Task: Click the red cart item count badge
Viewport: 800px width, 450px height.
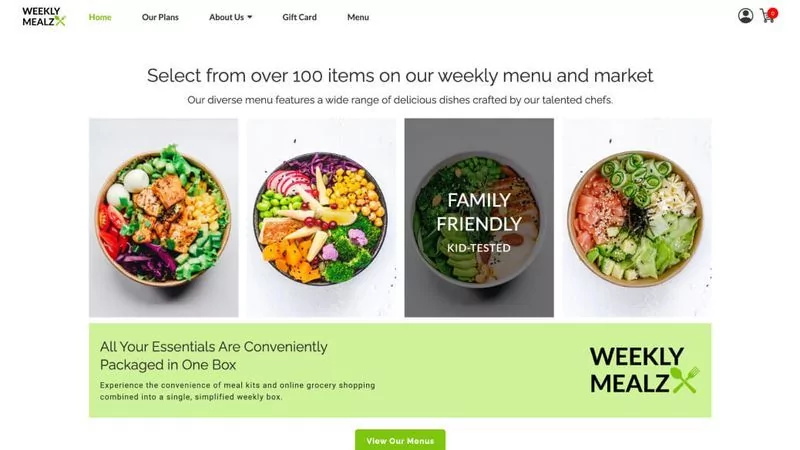Action: (x=773, y=13)
